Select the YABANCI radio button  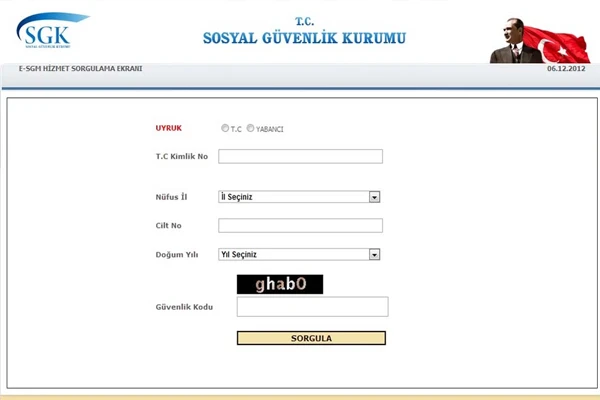(x=250, y=128)
